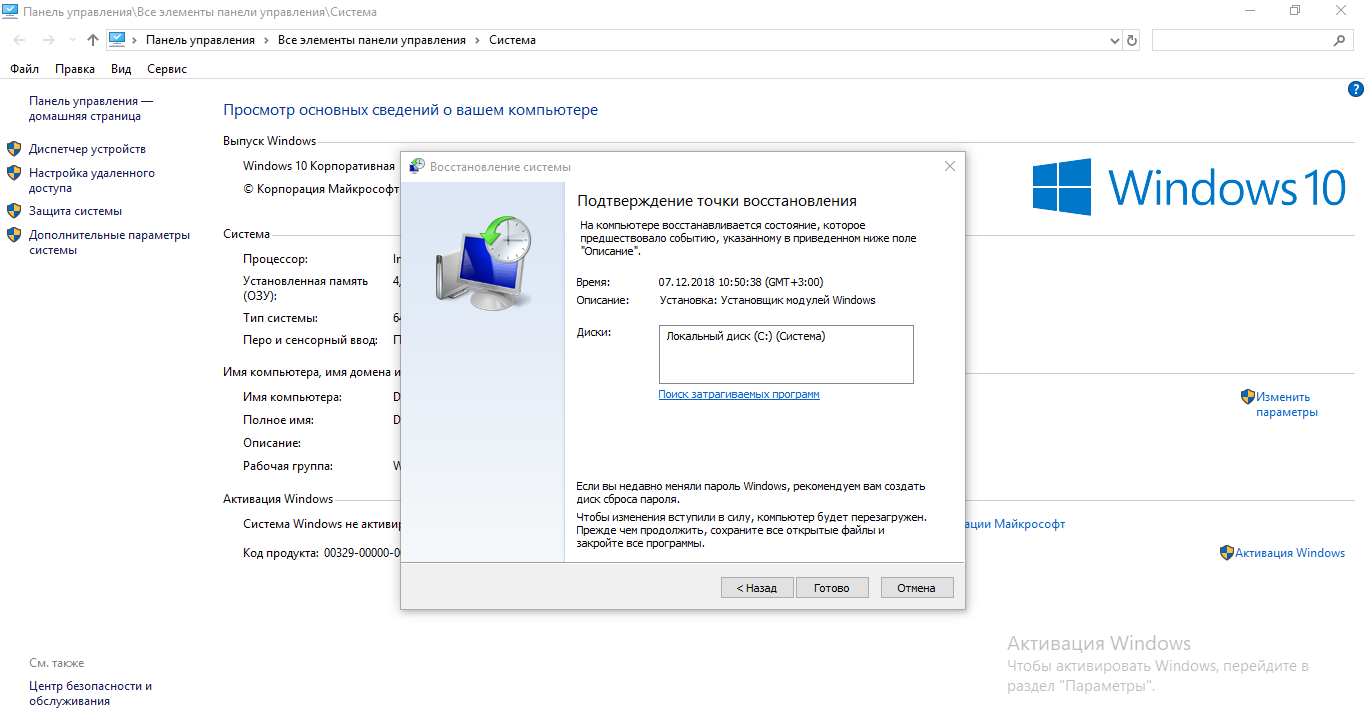The width and height of the screenshot is (1365, 718).
Task: Click the shield icon beside Настройка удаленного доступа
Action: click(14, 172)
